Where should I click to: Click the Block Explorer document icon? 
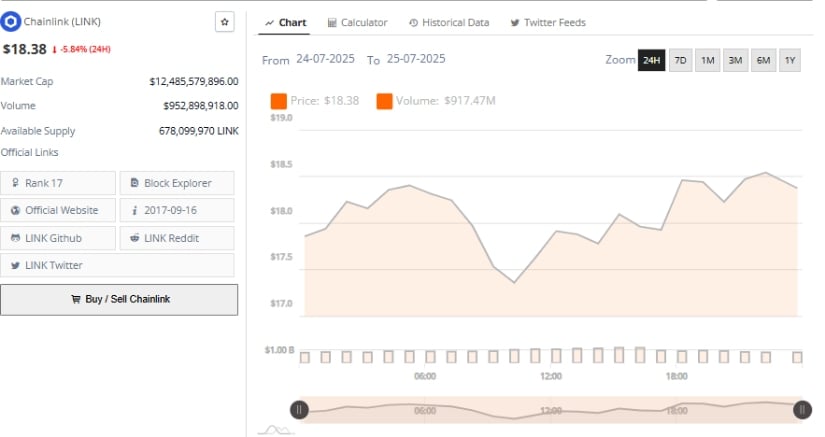point(134,183)
